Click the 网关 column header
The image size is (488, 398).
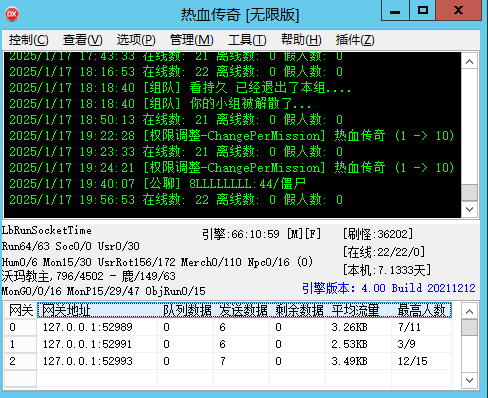pyautogui.click(x=21, y=310)
